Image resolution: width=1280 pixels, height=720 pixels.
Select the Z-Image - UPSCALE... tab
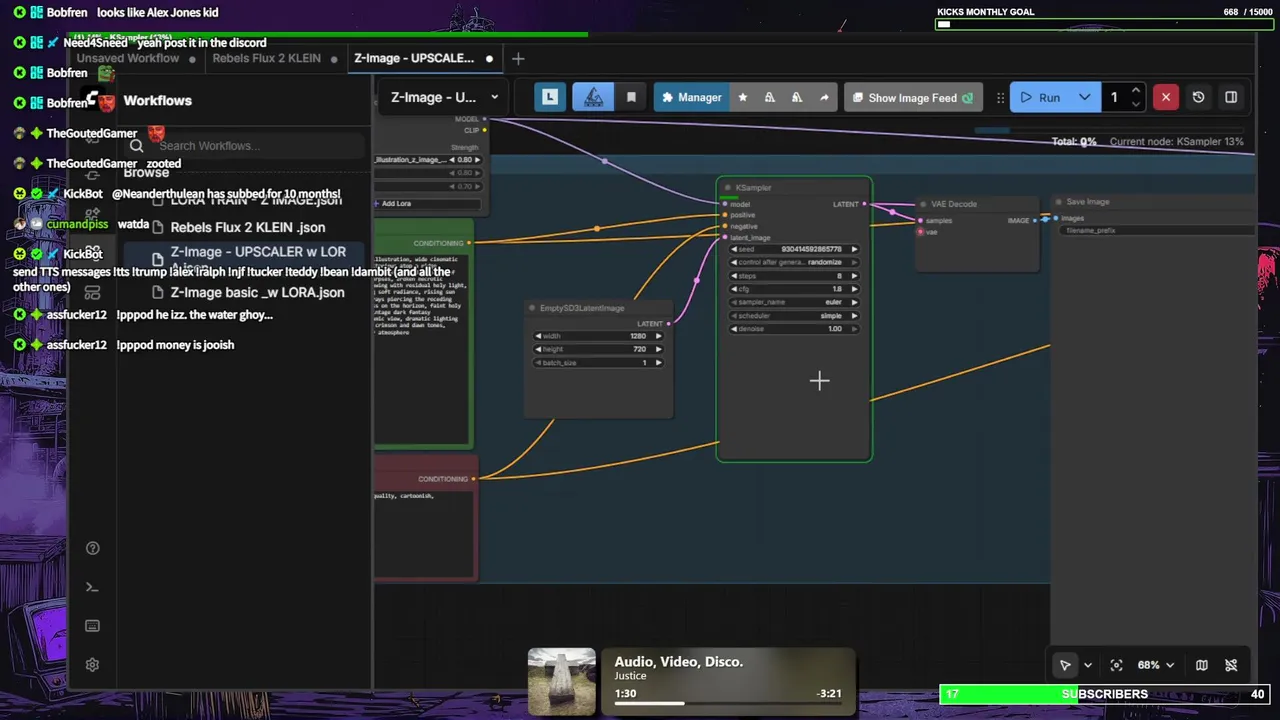414,58
